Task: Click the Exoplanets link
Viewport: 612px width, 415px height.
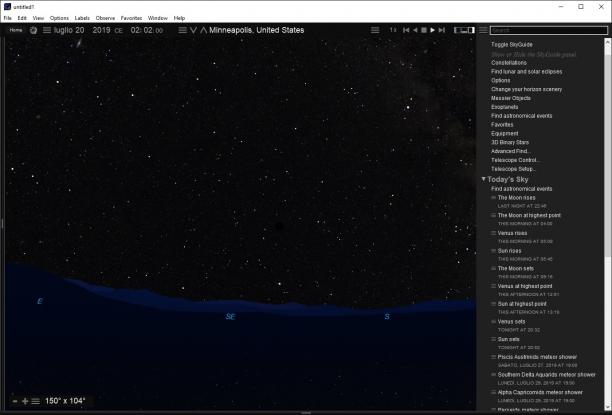Action: pos(504,107)
